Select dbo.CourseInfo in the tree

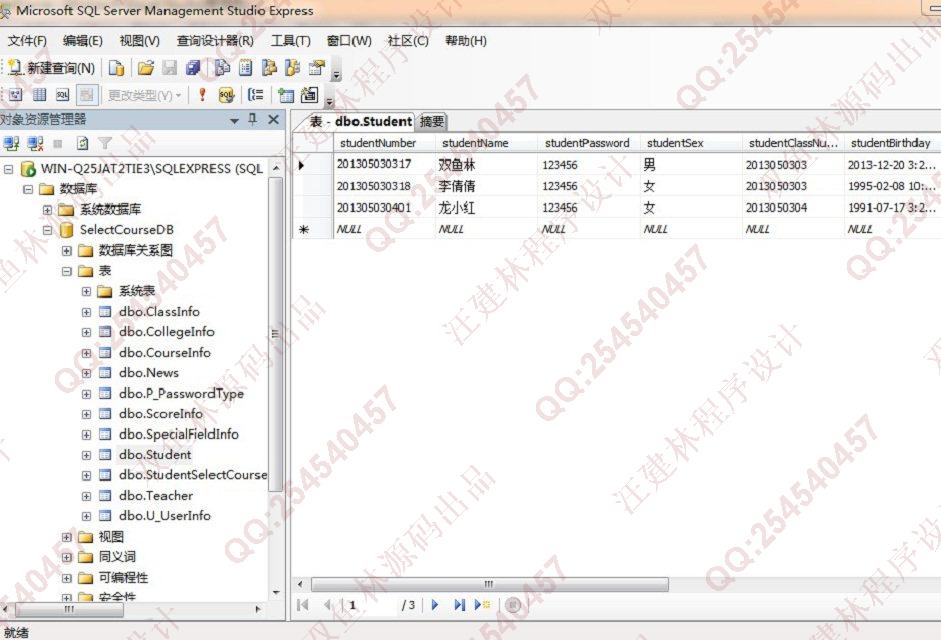click(164, 352)
